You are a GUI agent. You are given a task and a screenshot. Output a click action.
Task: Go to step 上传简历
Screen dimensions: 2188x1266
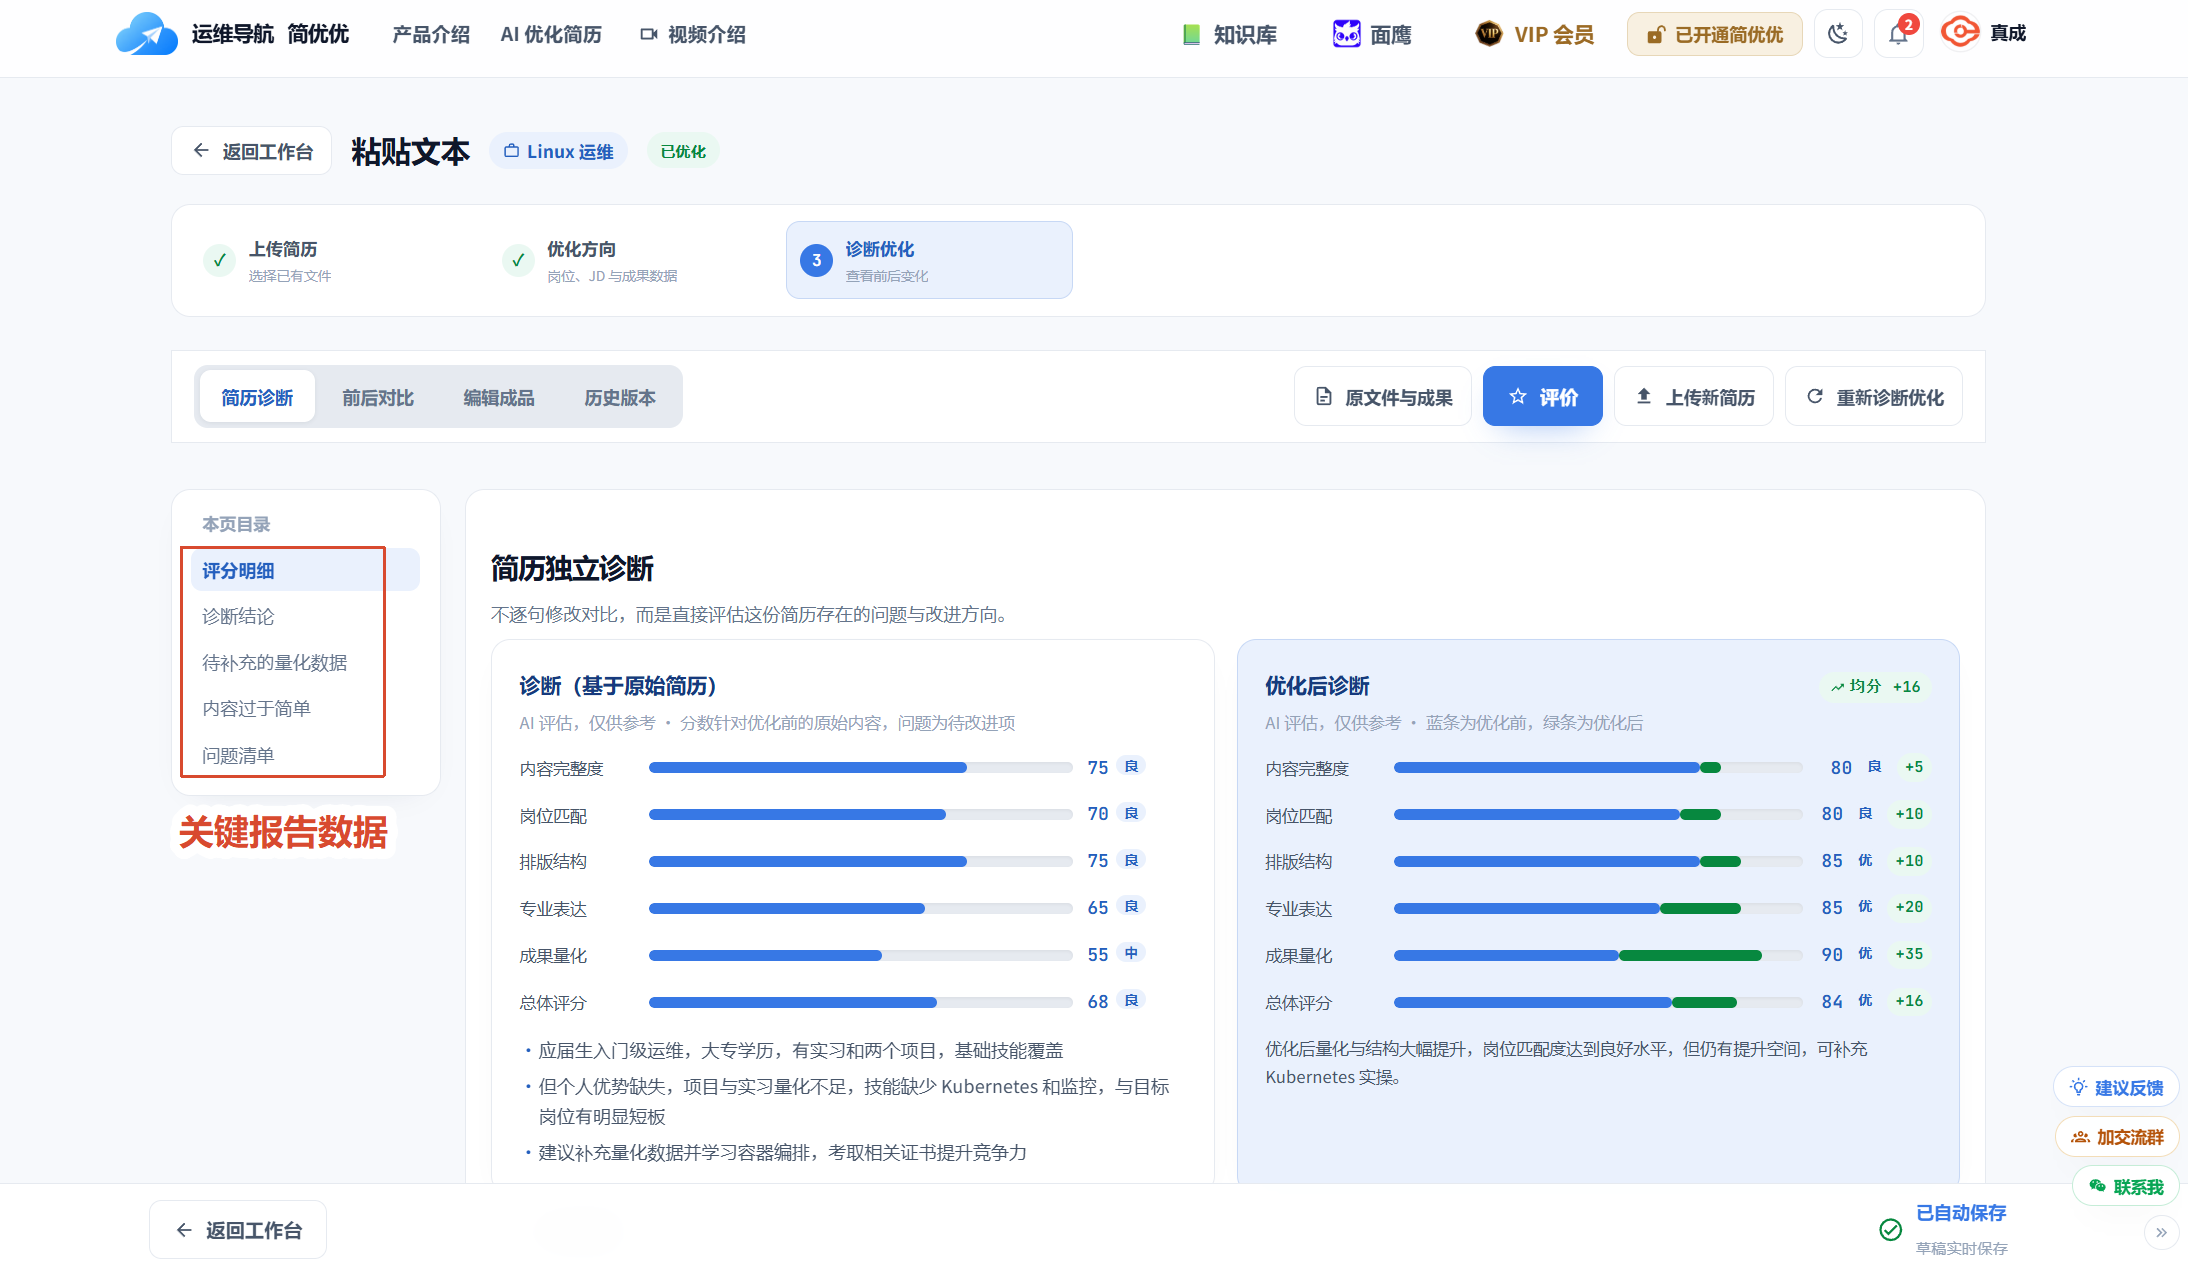coord(283,260)
